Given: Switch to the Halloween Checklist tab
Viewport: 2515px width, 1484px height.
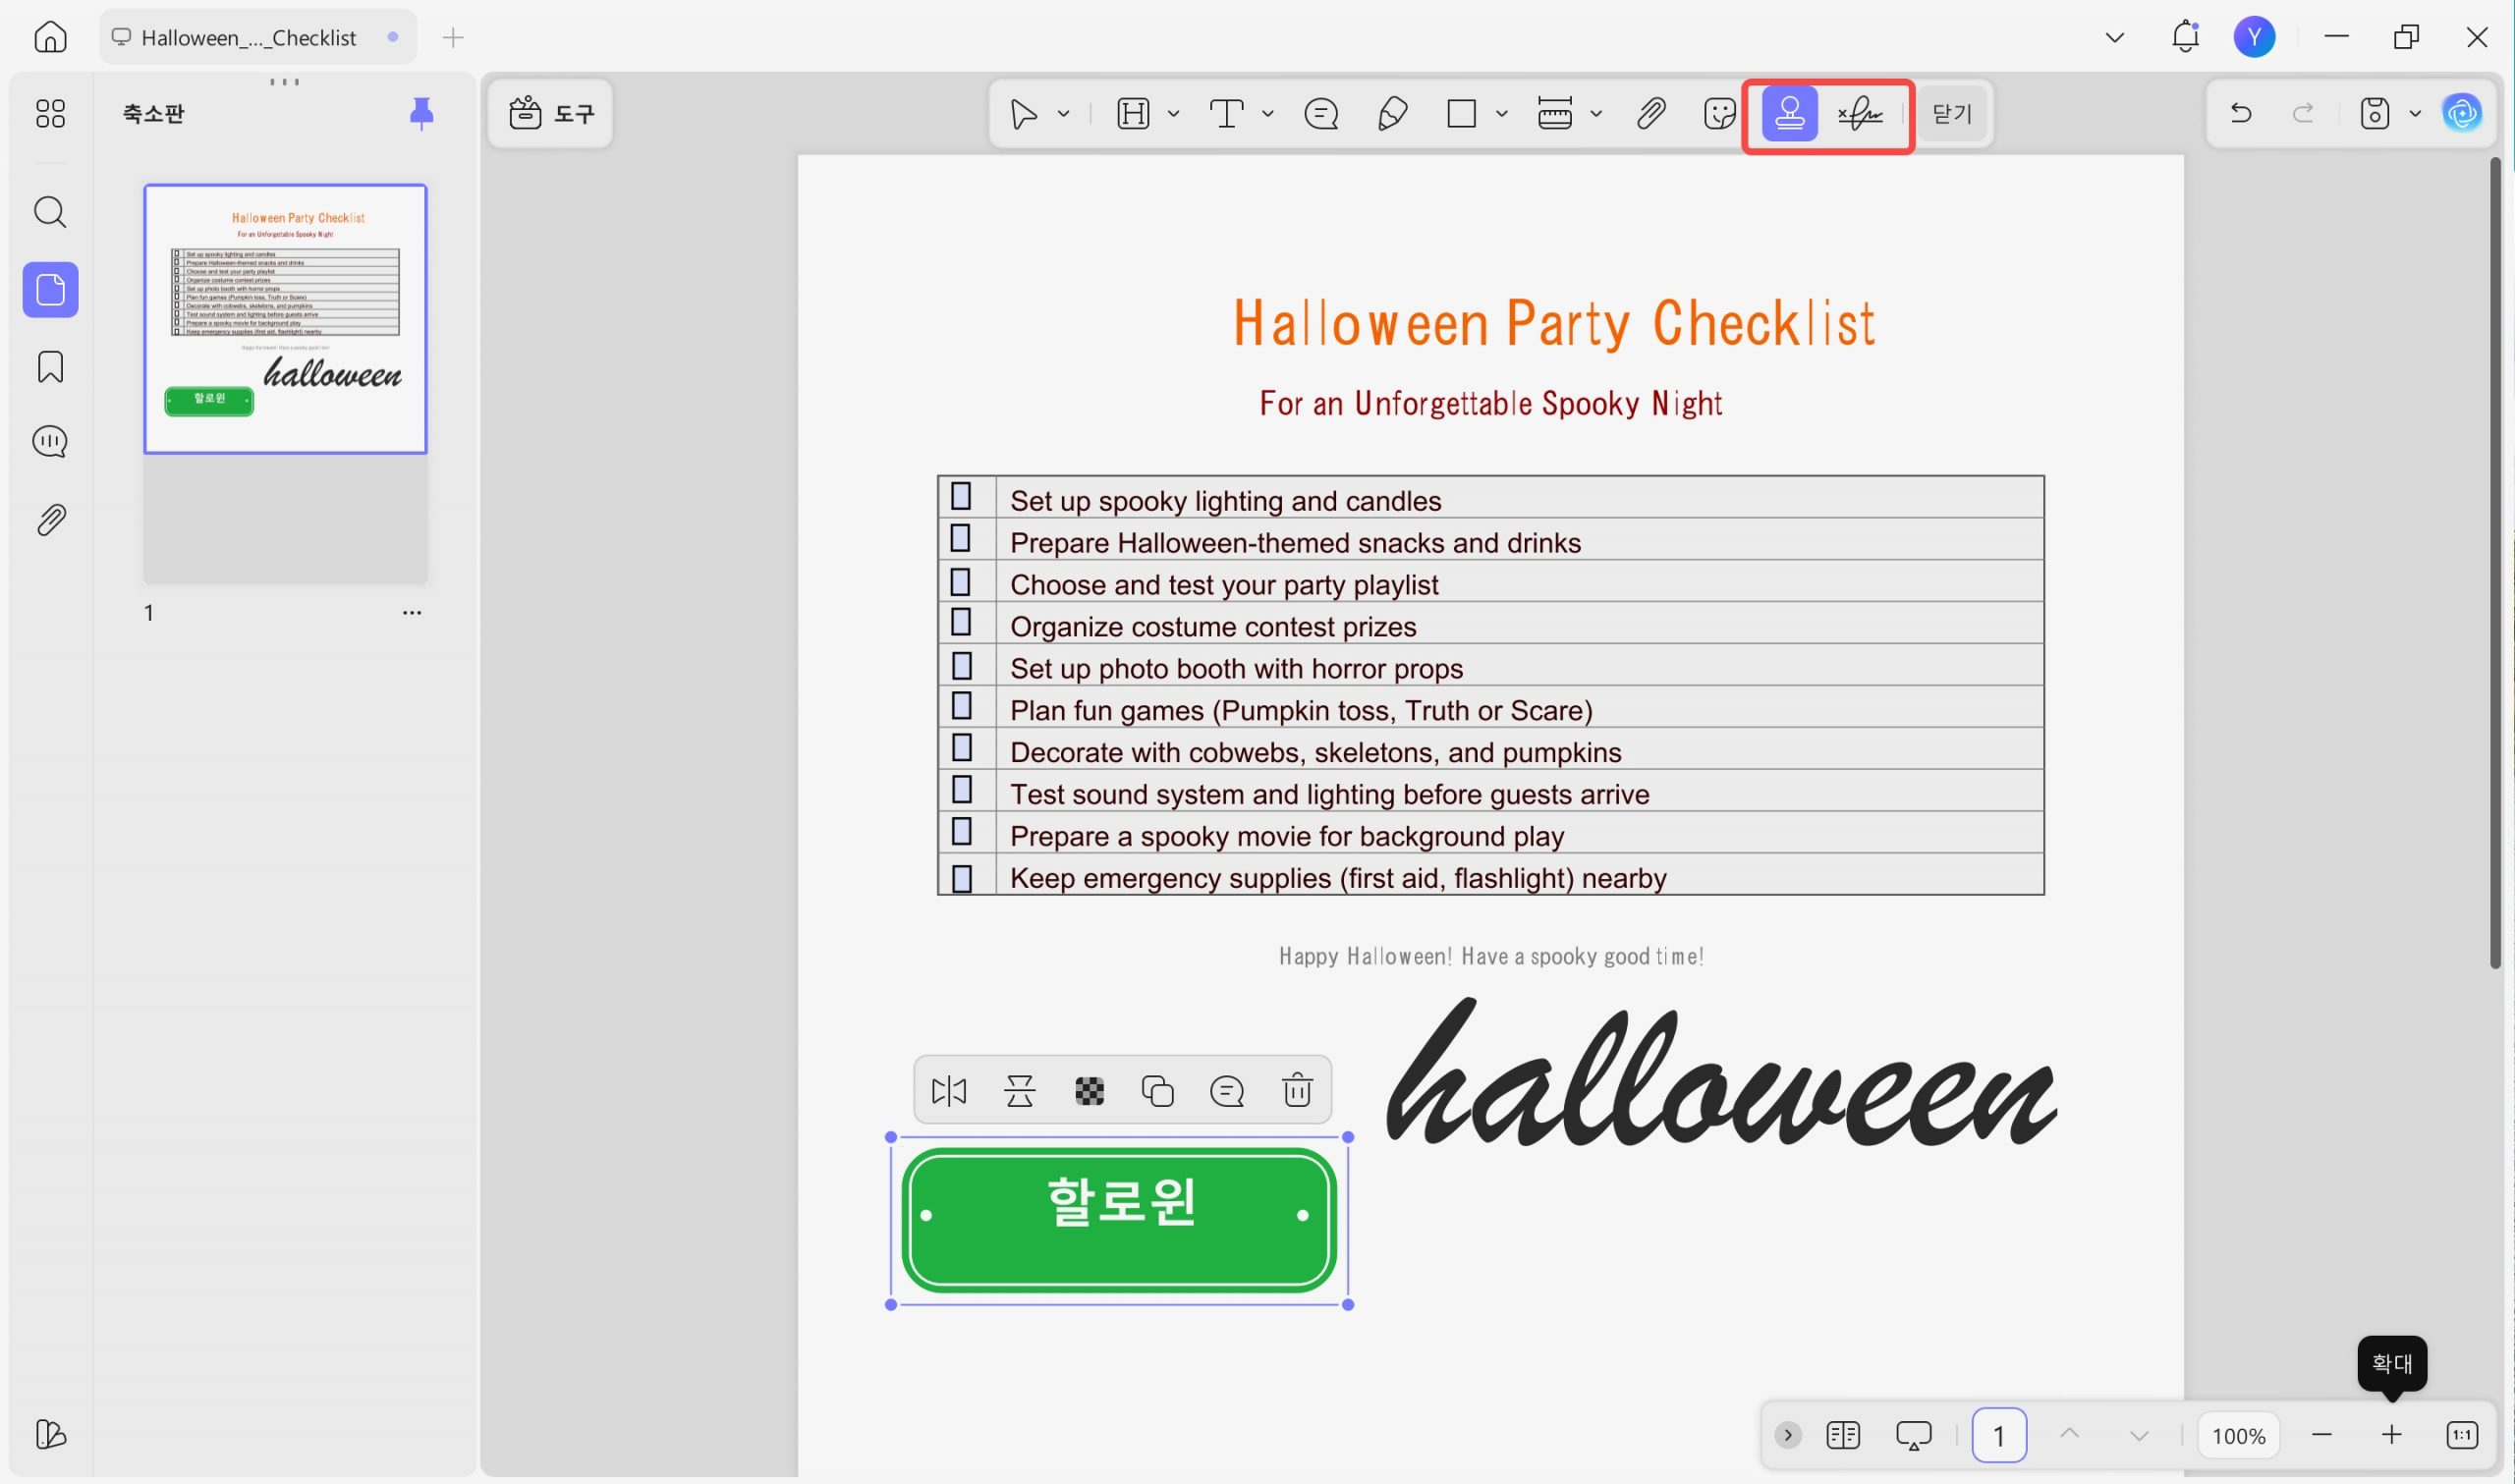Looking at the screenshot, I should (x=249, y=38).
